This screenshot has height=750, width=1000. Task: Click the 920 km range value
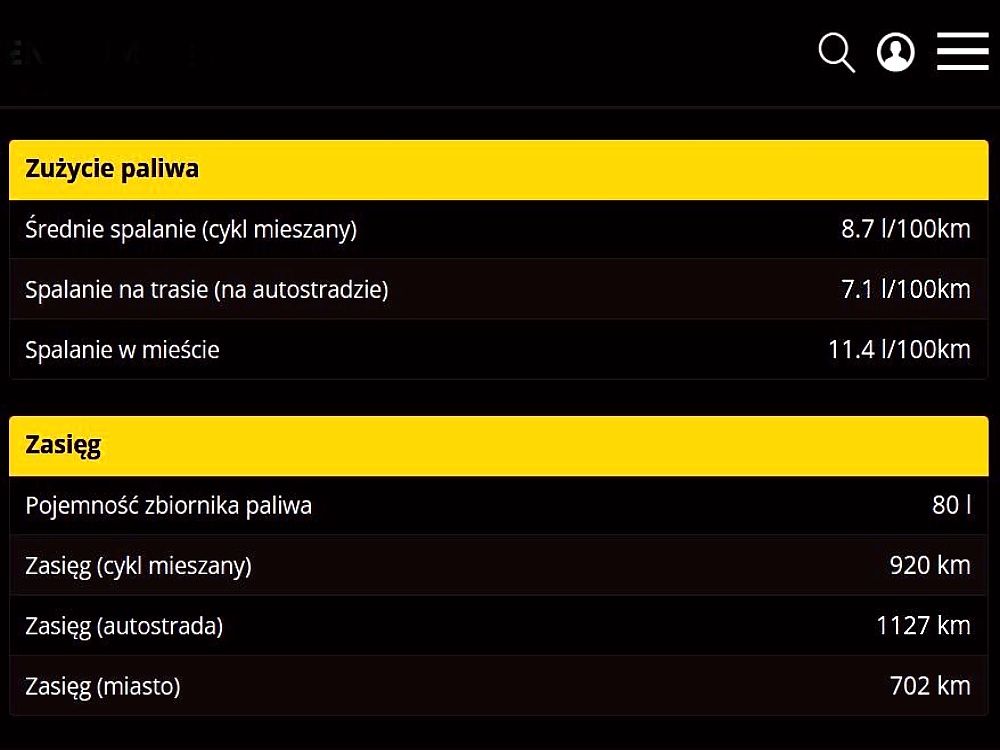coord(930,565)
